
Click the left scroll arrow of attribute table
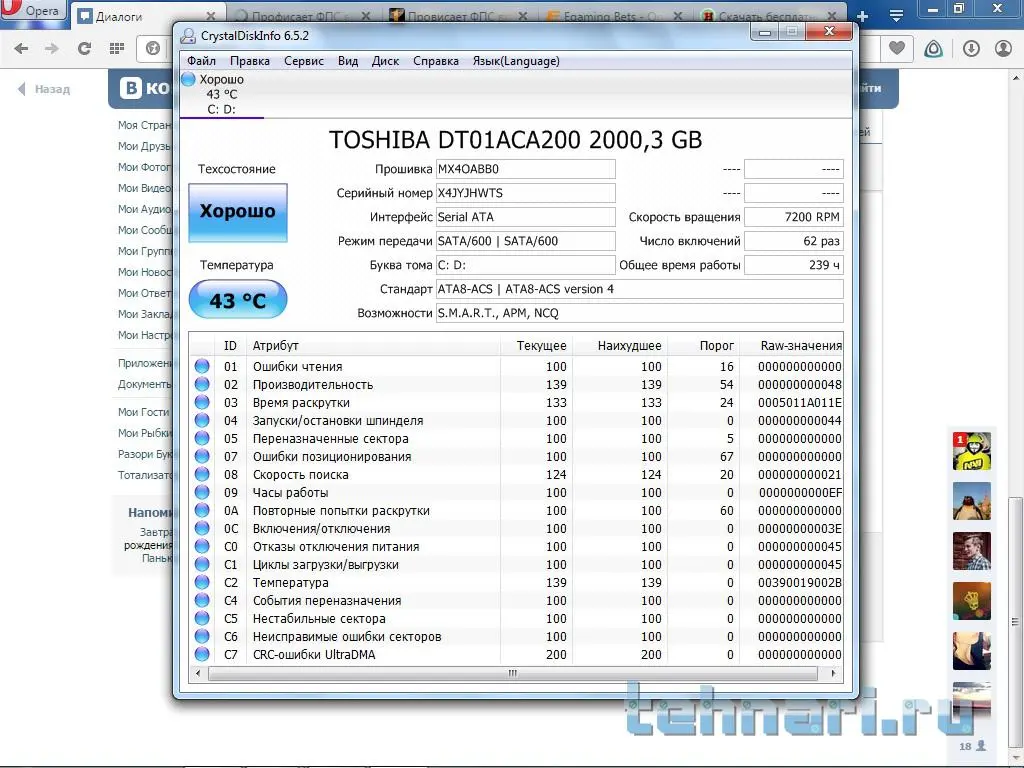[x=198, y=673]
